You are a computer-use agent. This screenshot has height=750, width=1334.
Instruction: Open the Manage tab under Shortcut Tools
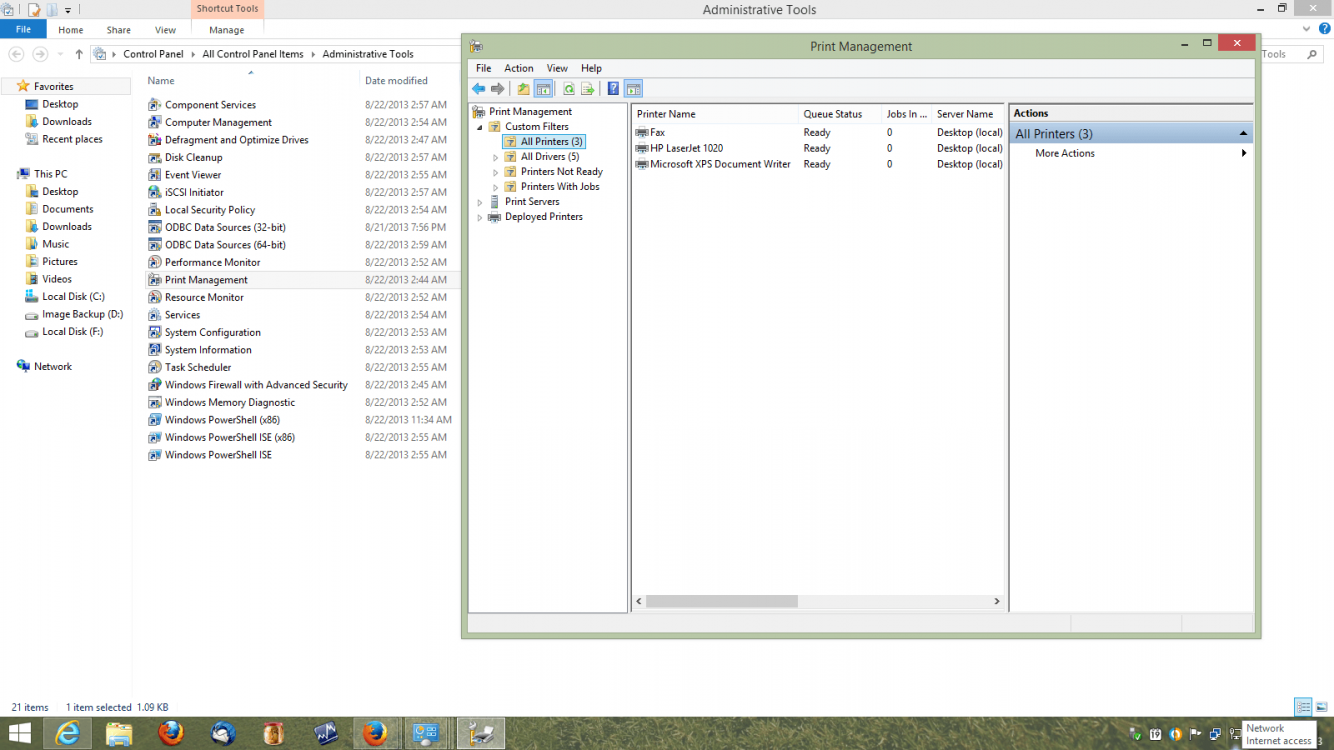[227, 30]
